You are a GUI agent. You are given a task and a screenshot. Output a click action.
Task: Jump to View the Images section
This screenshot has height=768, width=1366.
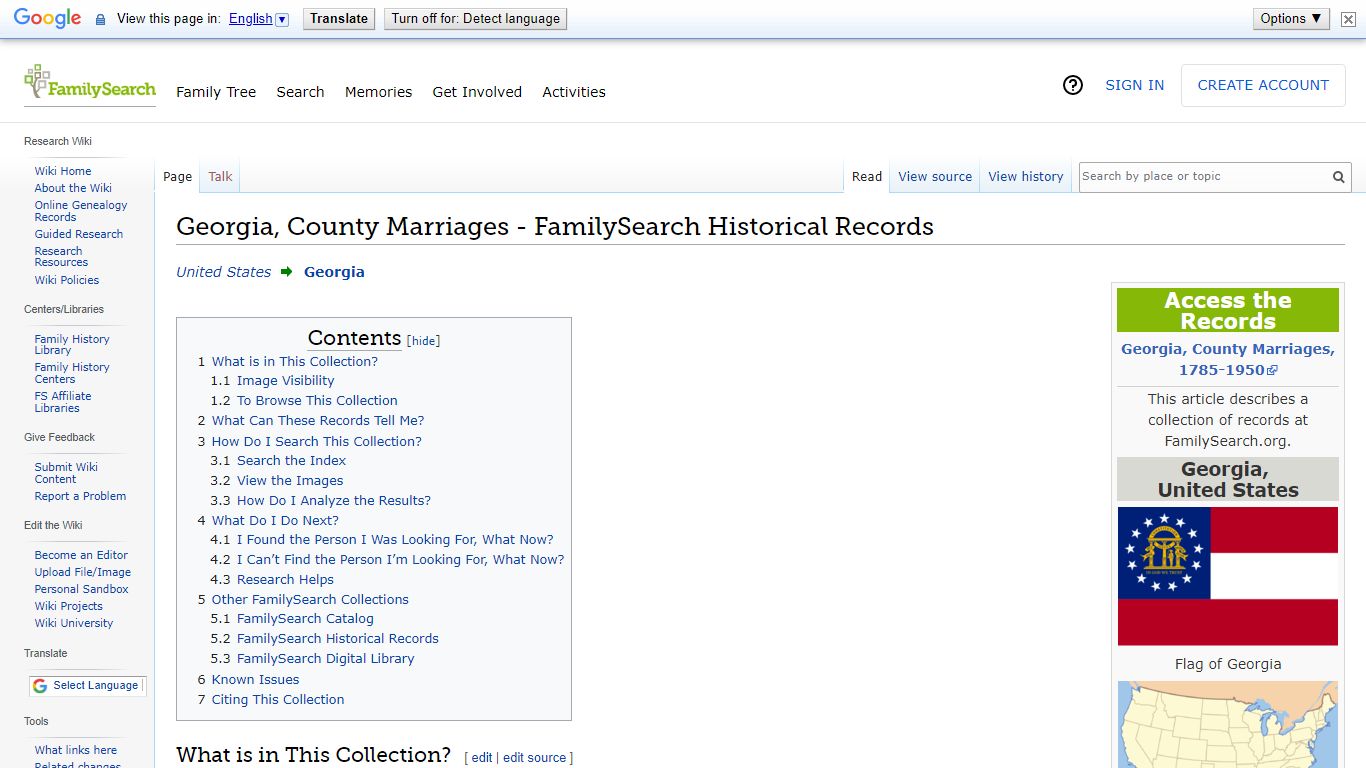[290, 481]
